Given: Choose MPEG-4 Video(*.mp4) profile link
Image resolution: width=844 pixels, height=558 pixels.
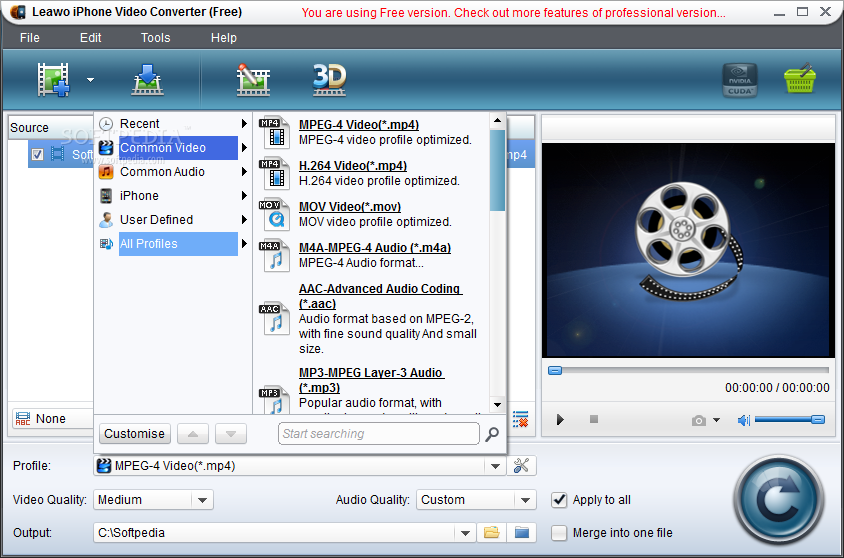Looking at the screenshot, I should click(358, 125).
